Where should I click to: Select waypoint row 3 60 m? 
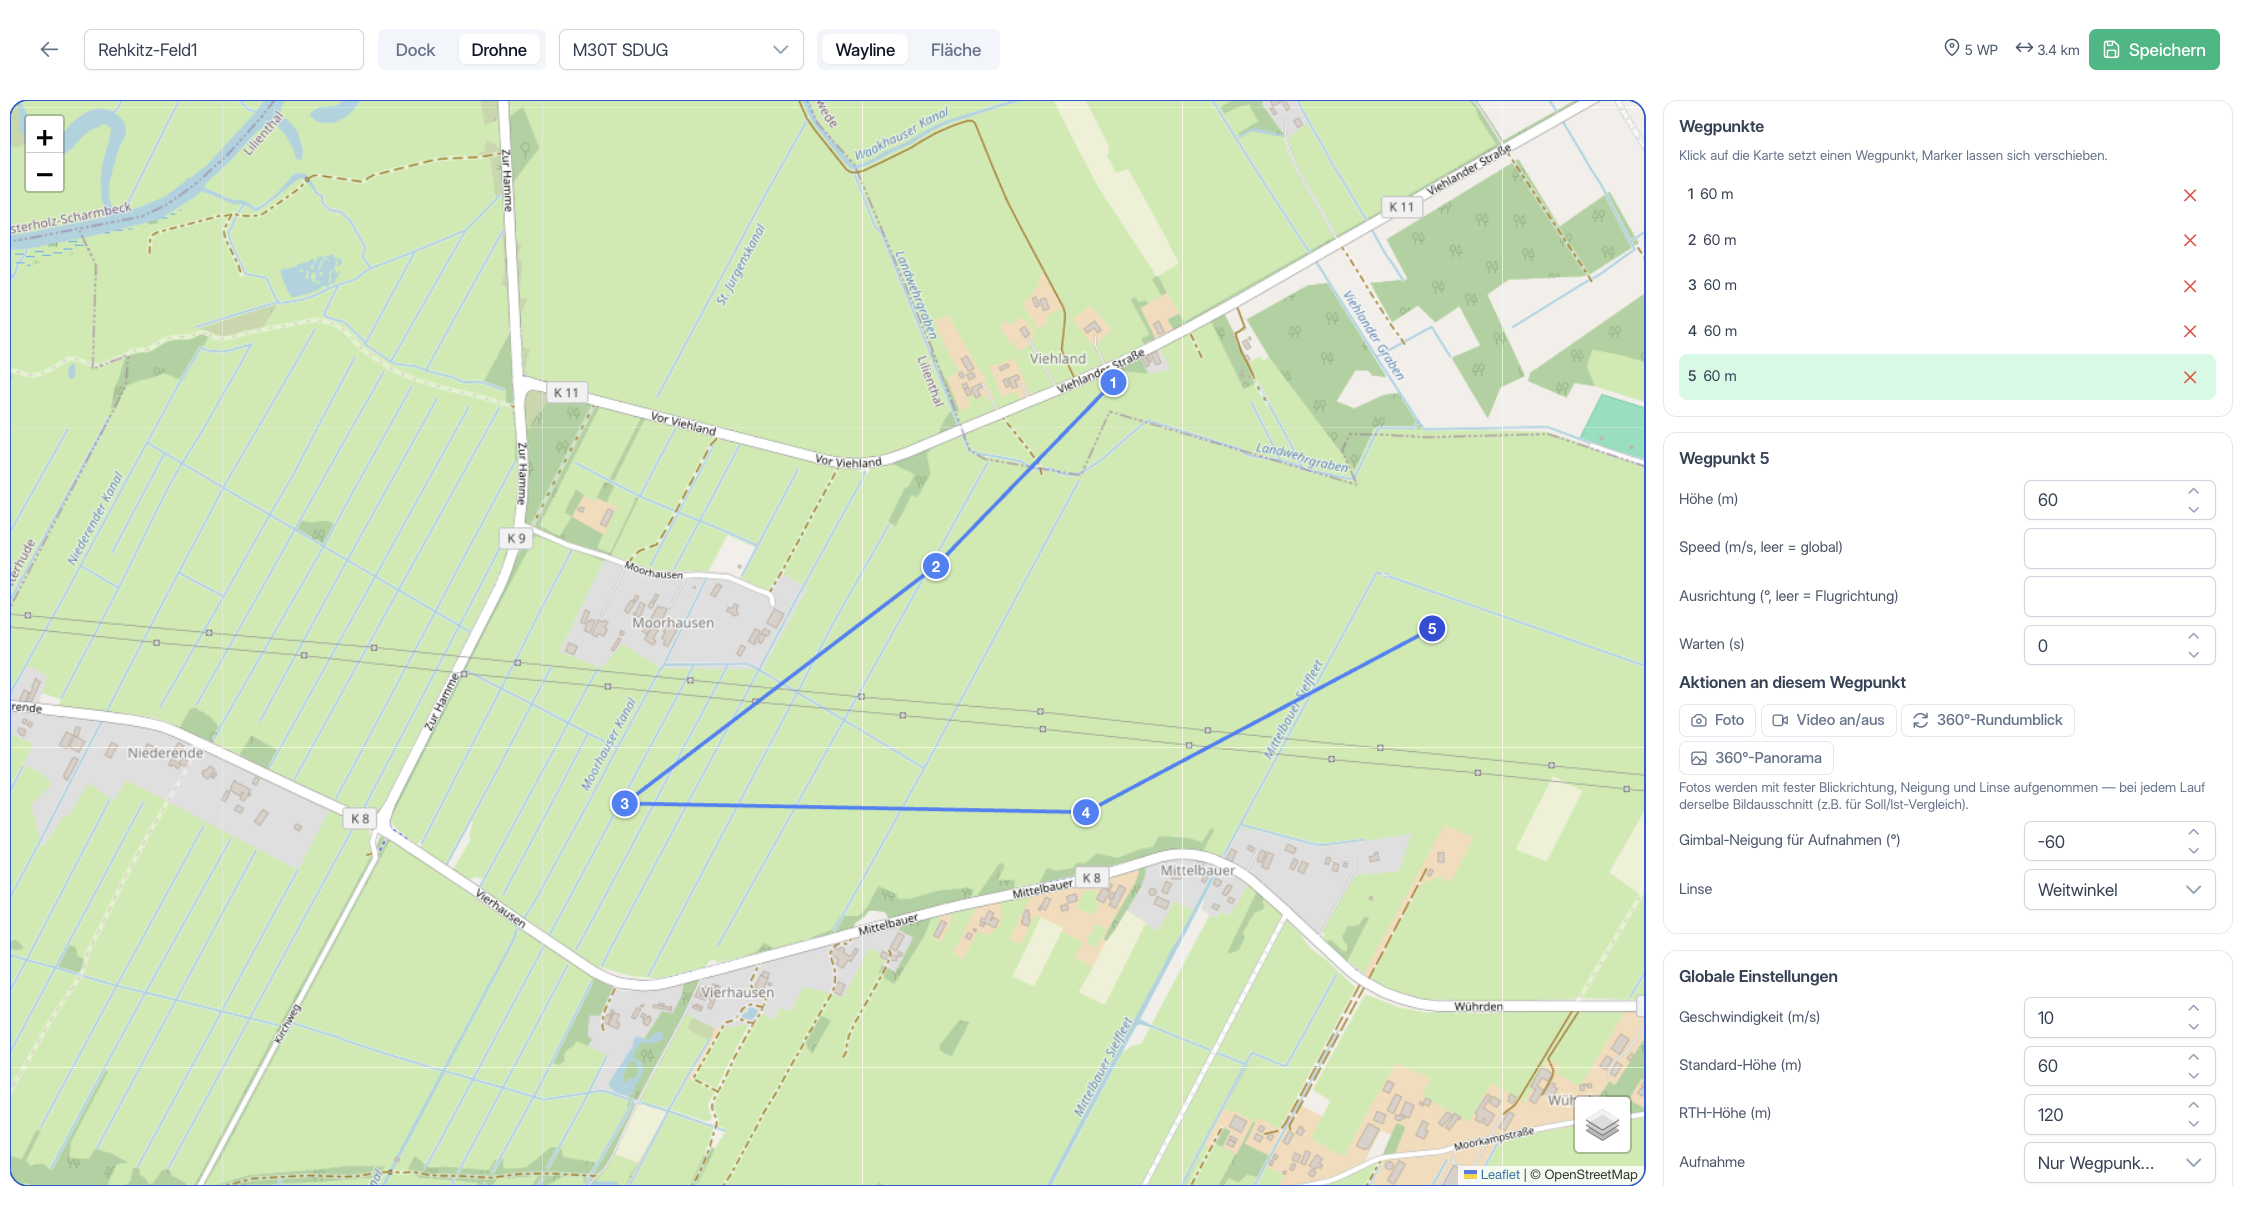point(1947,286)
